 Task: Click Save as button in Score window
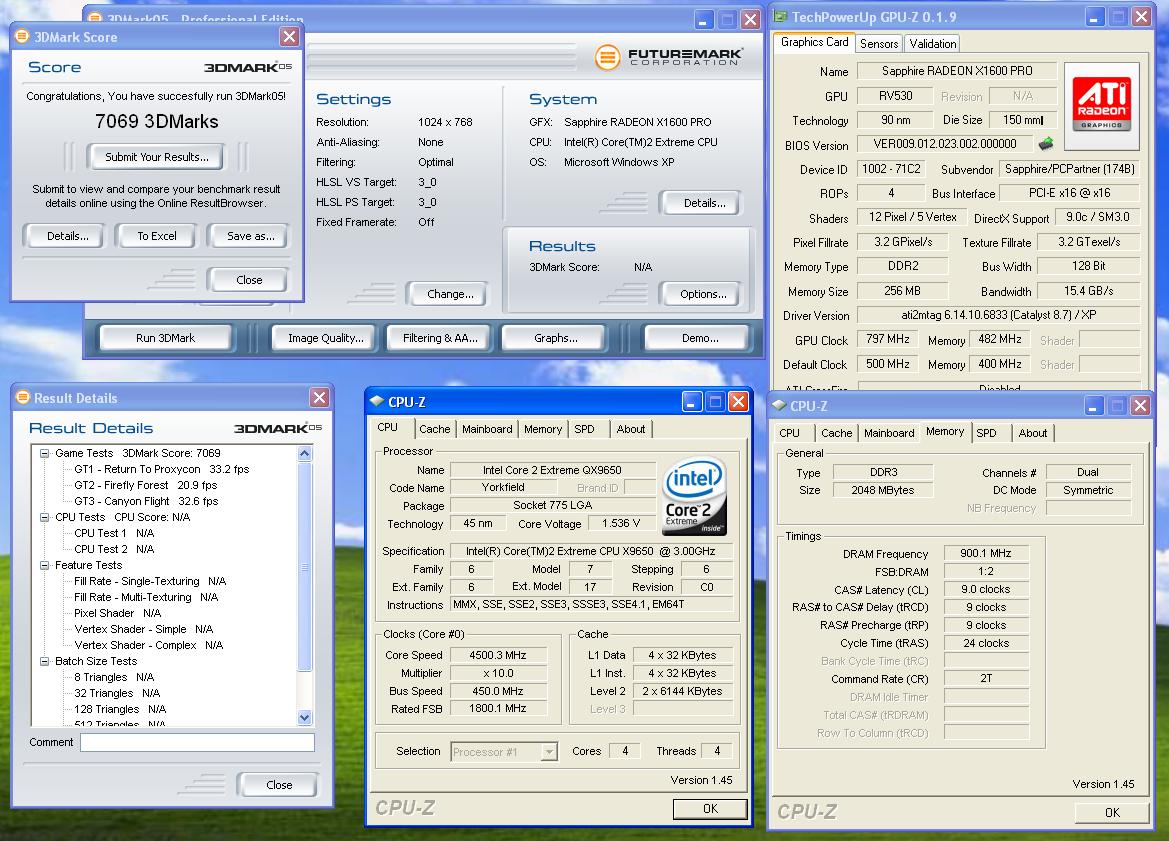pos(250,236)
